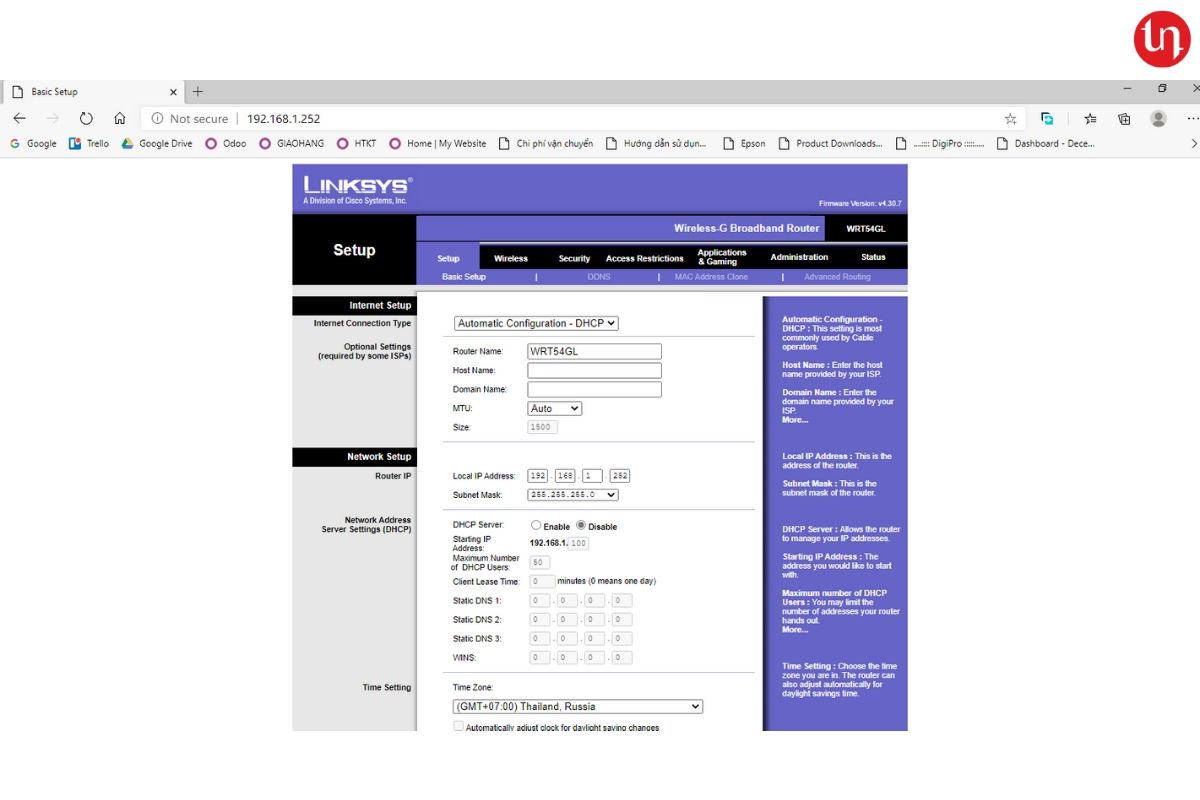This screenshot has height=800, width=1200.
Task: Select Enable for DHCP Server
Action: (536, 525)
